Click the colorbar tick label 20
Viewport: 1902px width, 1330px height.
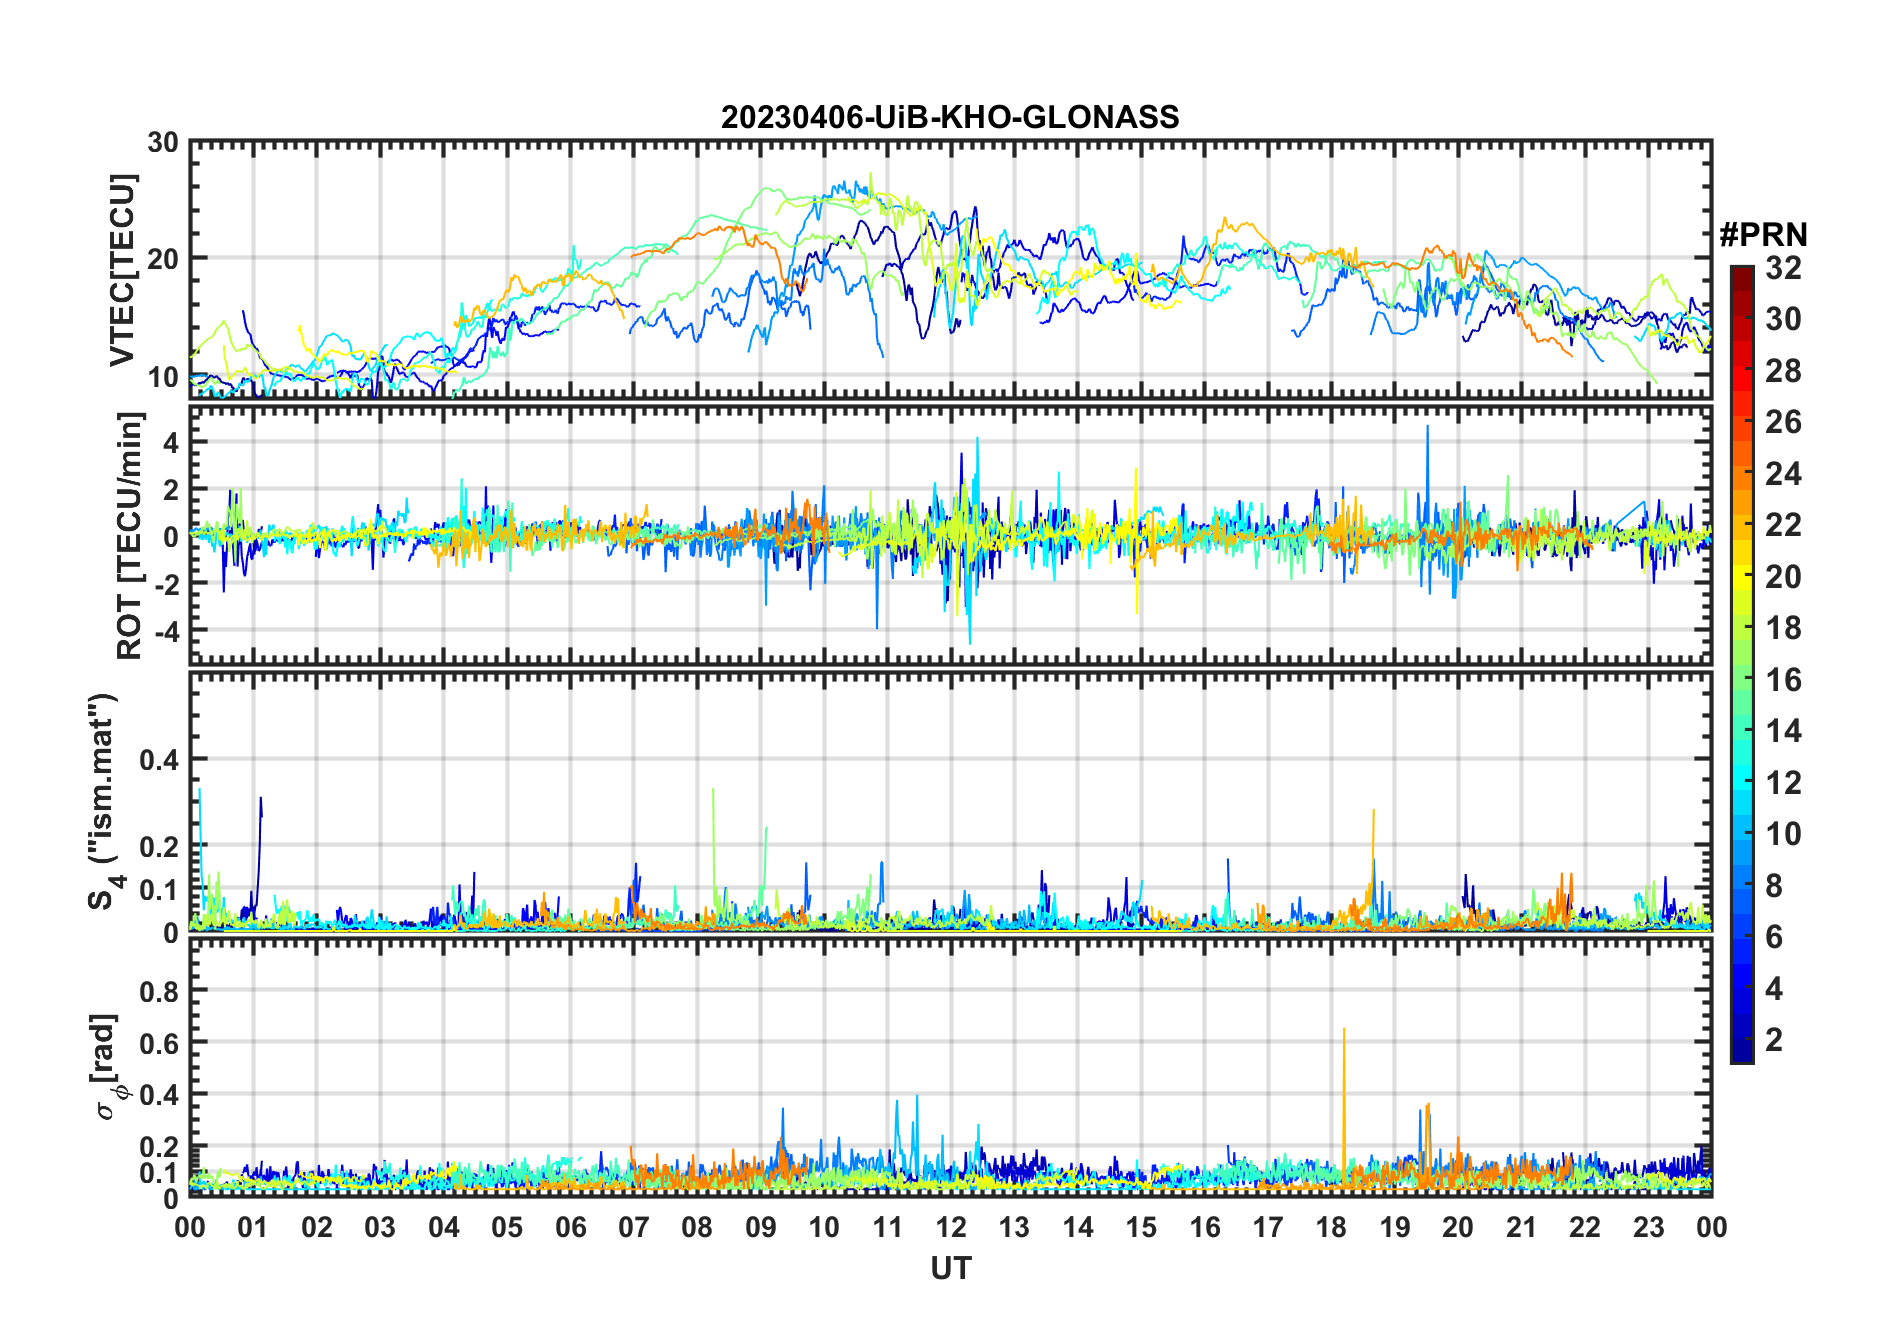click(x=1783, y=576)
